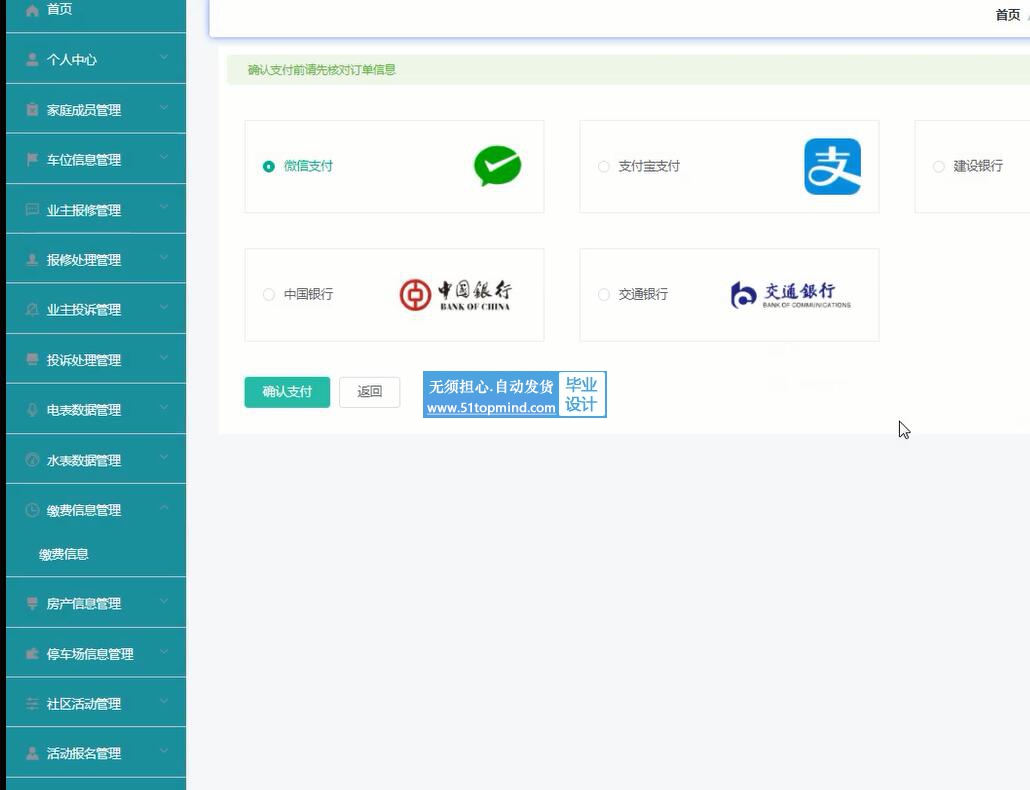Click the flag icon beside 车位信息管理
This screenshot has height=790, width=1030.
pos(32,160)
